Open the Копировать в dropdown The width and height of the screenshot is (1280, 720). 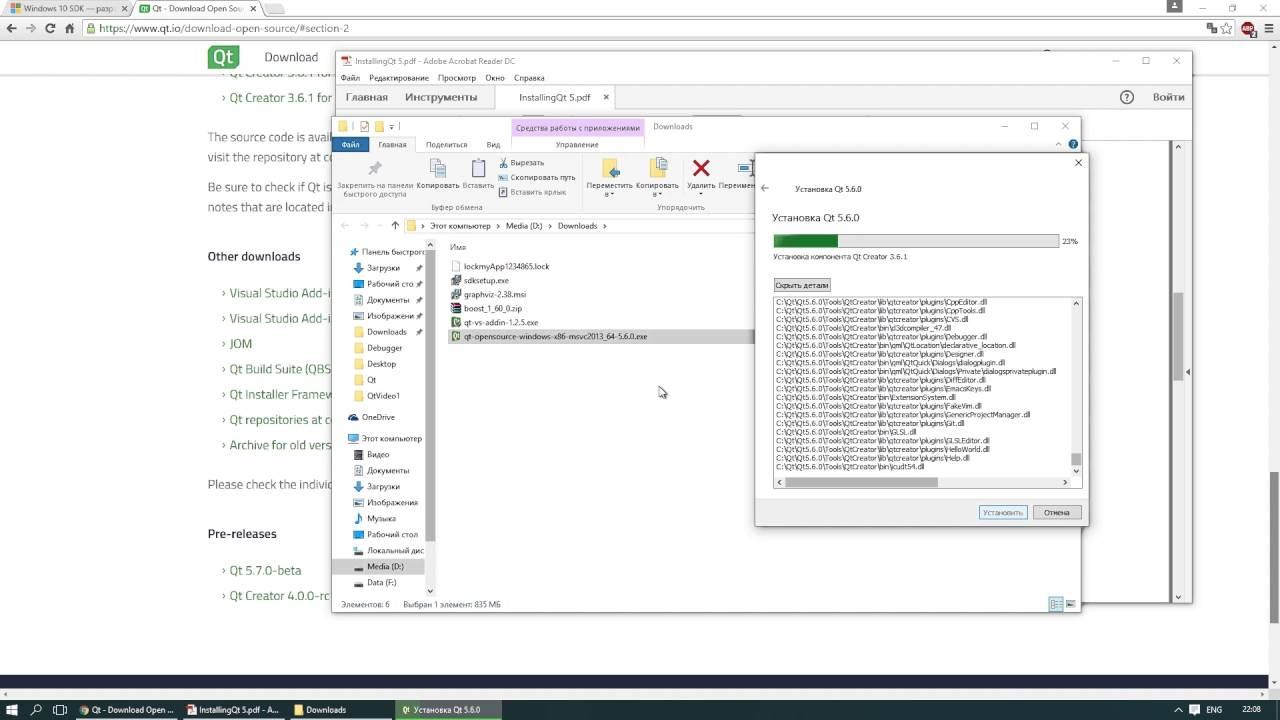point(657,194)
